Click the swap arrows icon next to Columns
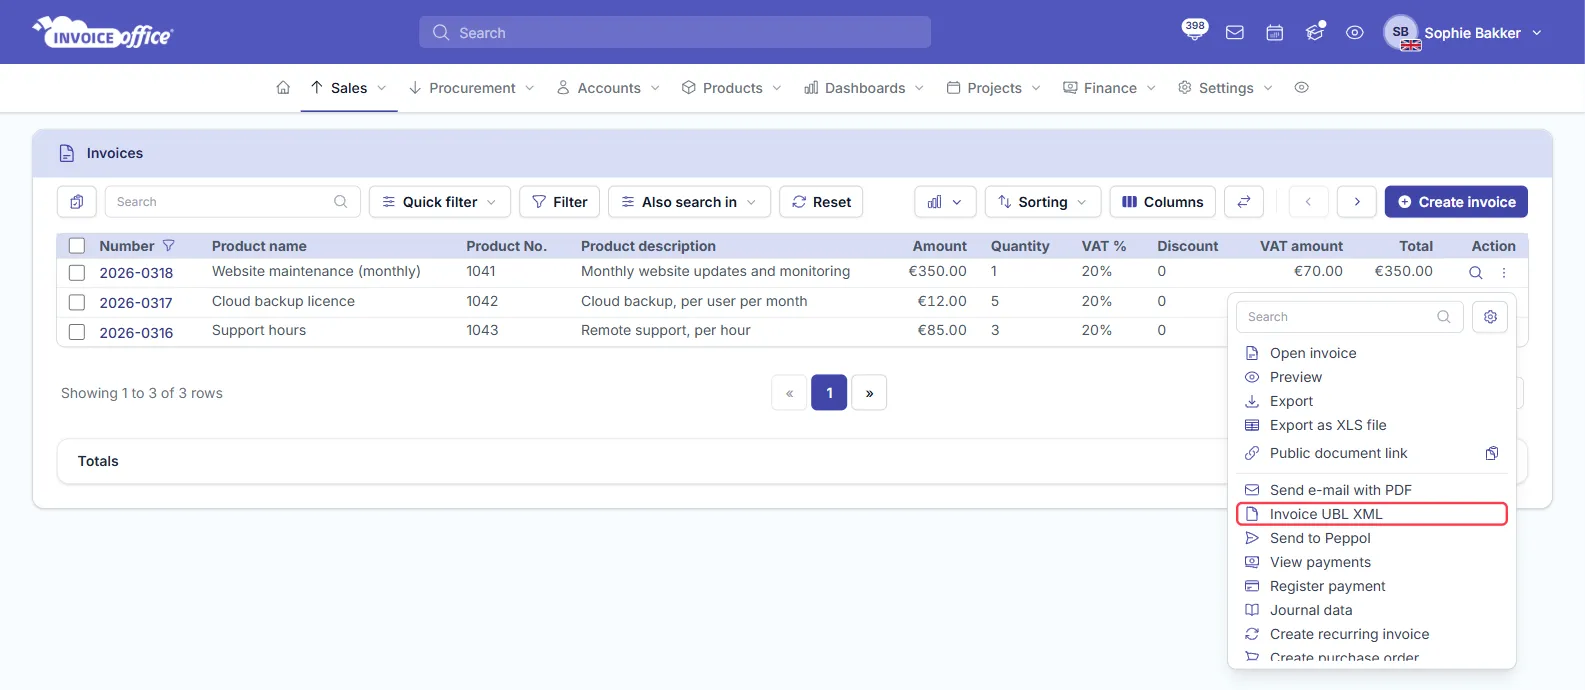 tap(1244, 202)
